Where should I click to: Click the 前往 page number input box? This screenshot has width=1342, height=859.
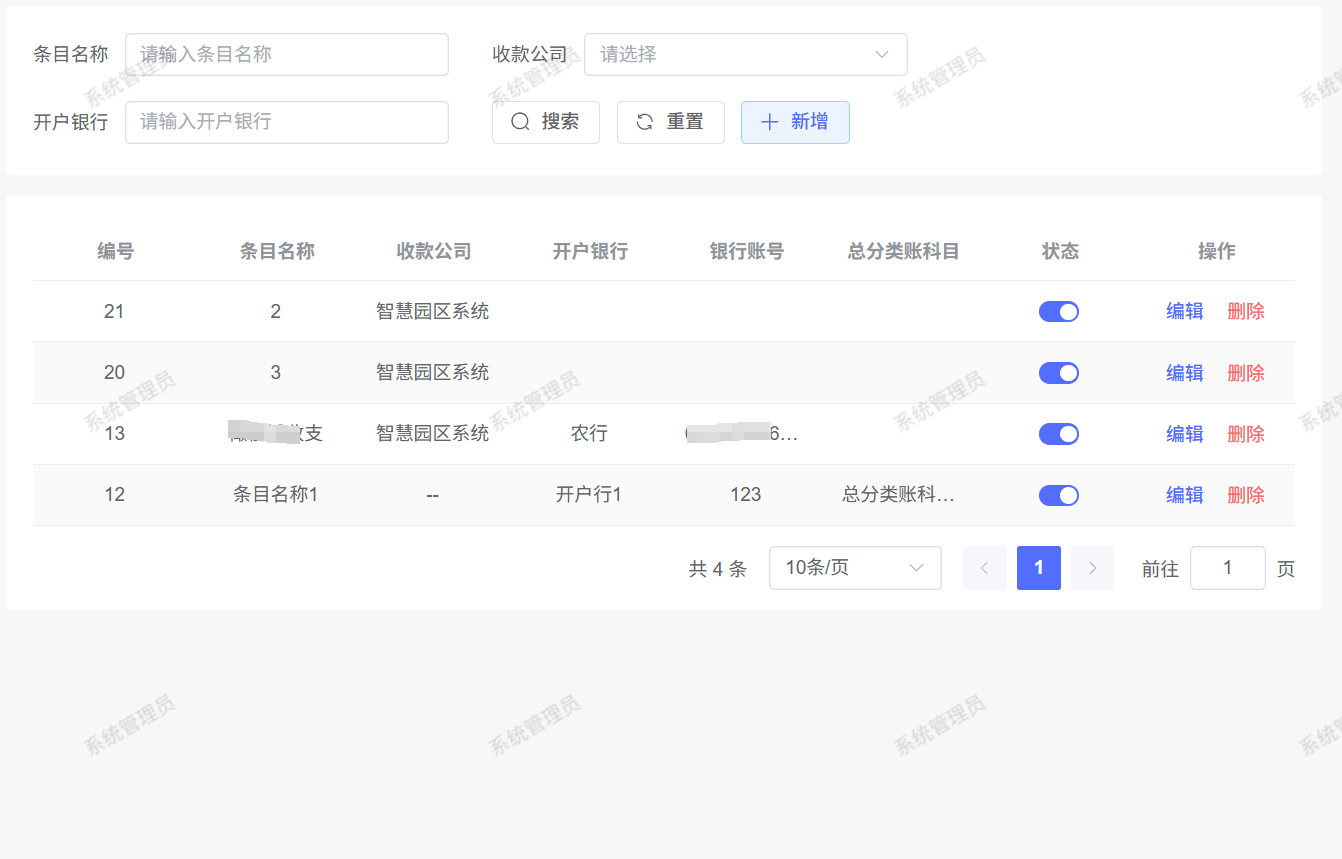point(1227,568)
